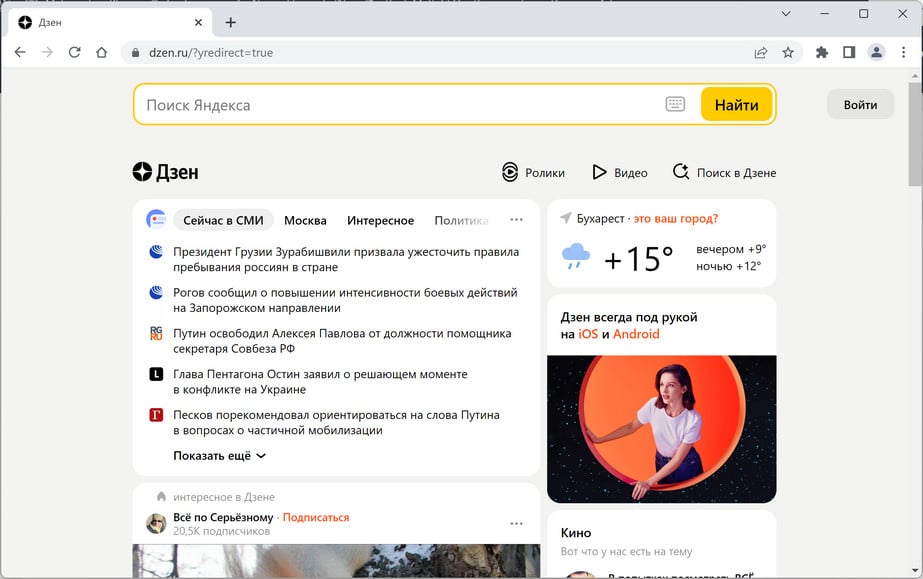The width and height of the screenshot is (923, 579).
Task: Open the Видео section
Action: pos(620,172)
